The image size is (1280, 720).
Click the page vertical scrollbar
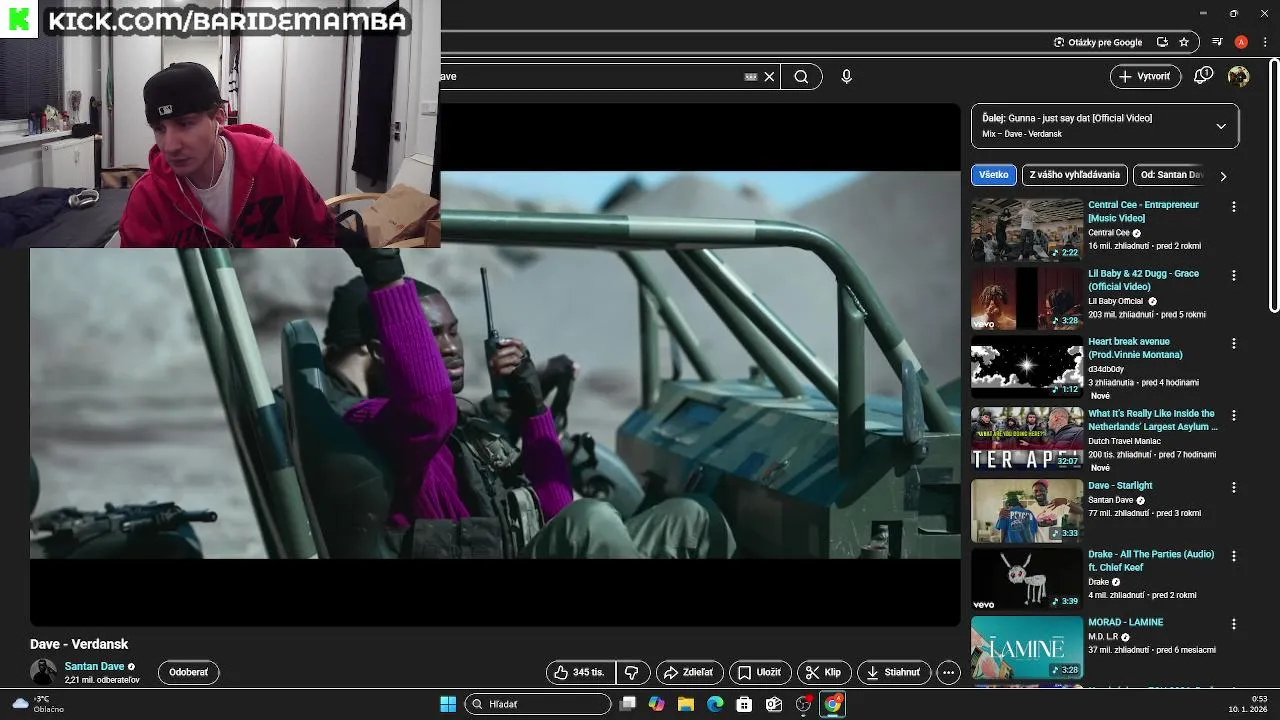pyautogui.click(x=1274, y=184)
